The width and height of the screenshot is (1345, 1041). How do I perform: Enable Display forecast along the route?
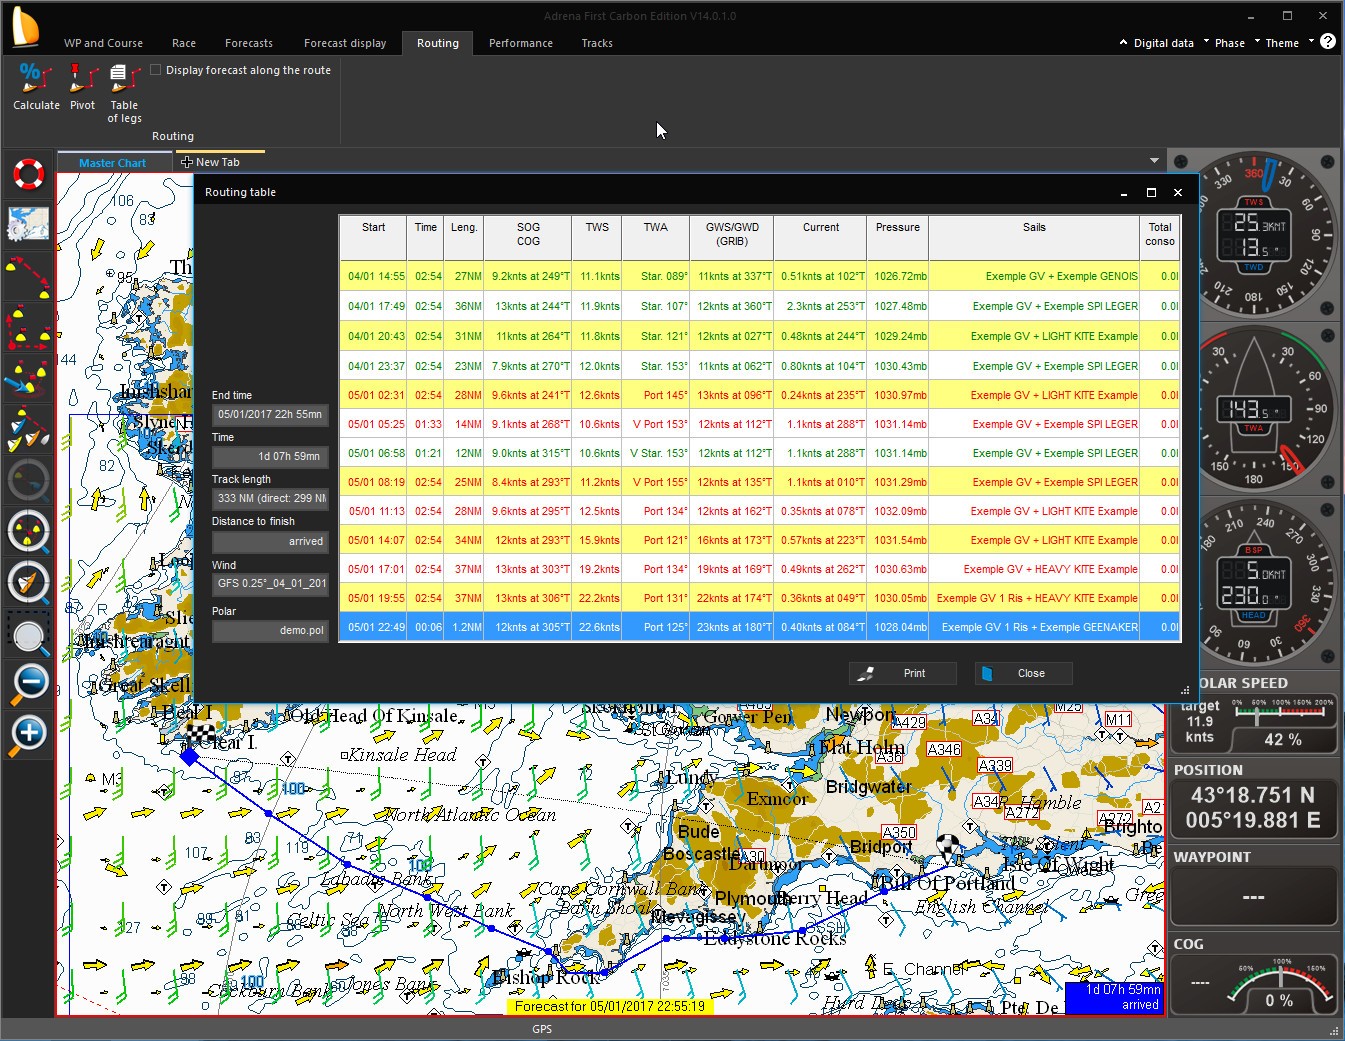pyautogui.click(x=156, y=70)
